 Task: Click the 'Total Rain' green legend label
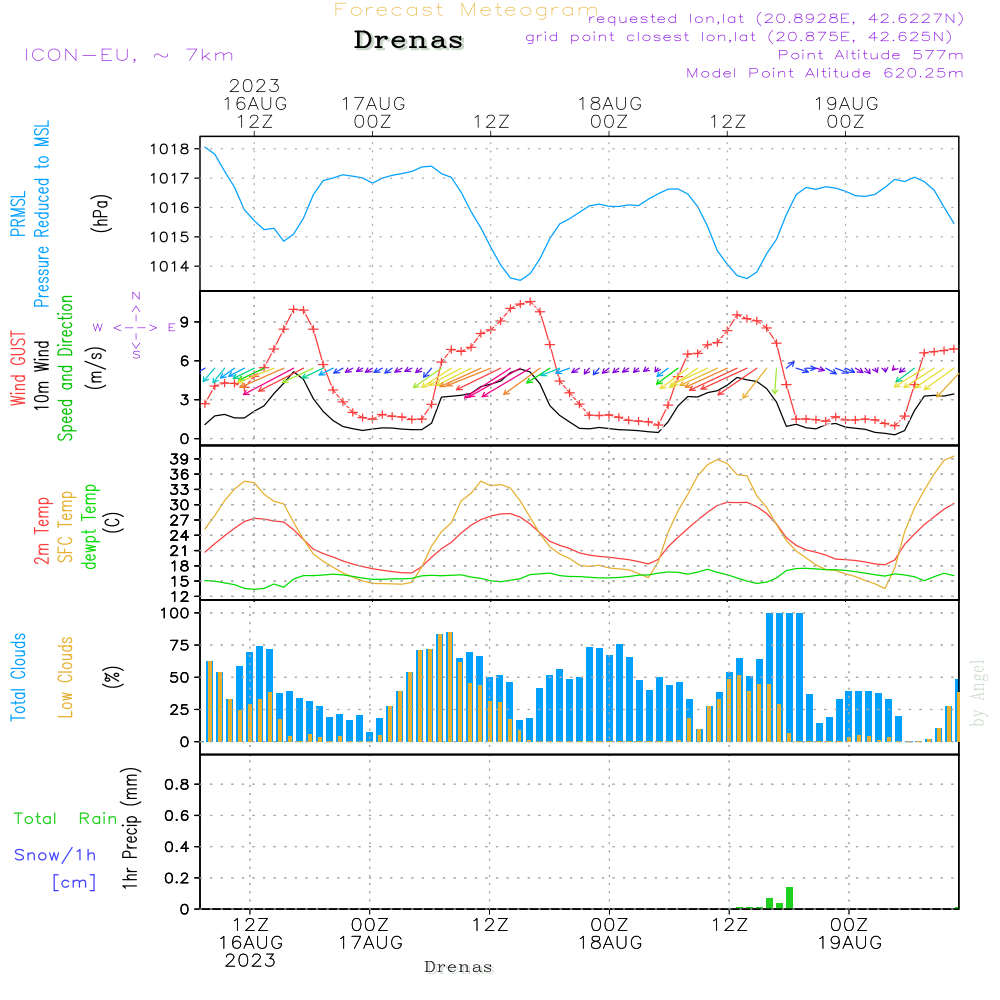click(66, 818)
